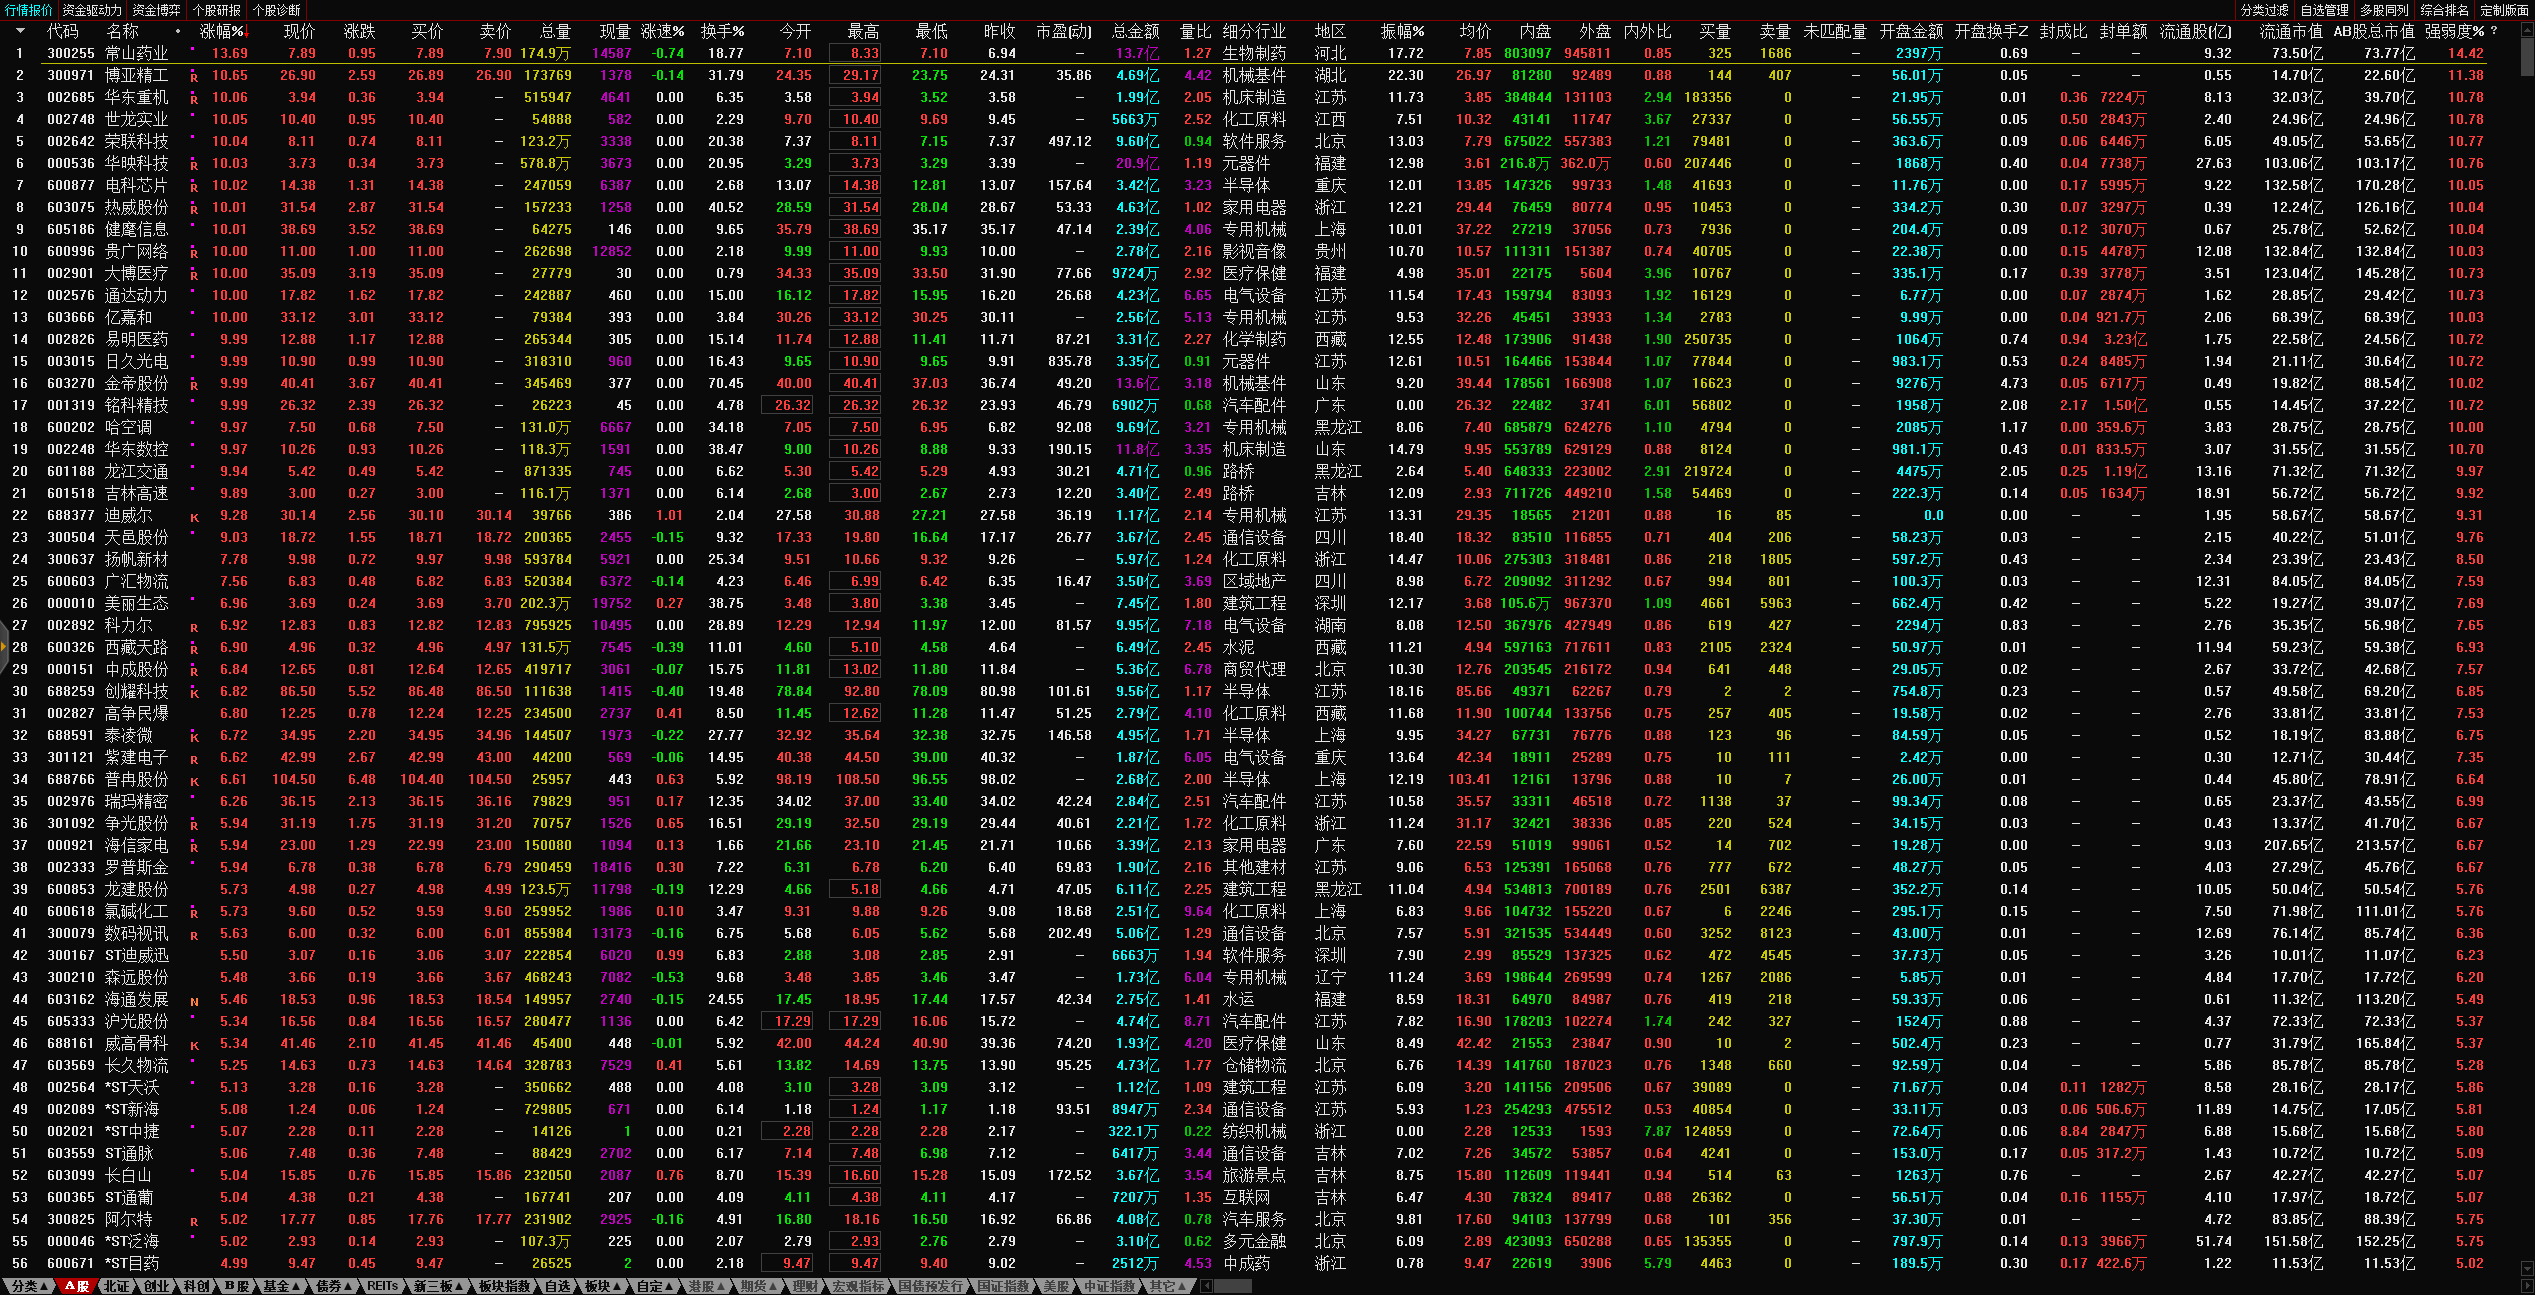
Task: Click the N marker beside 海通发展
Action: pos(194,1001)
